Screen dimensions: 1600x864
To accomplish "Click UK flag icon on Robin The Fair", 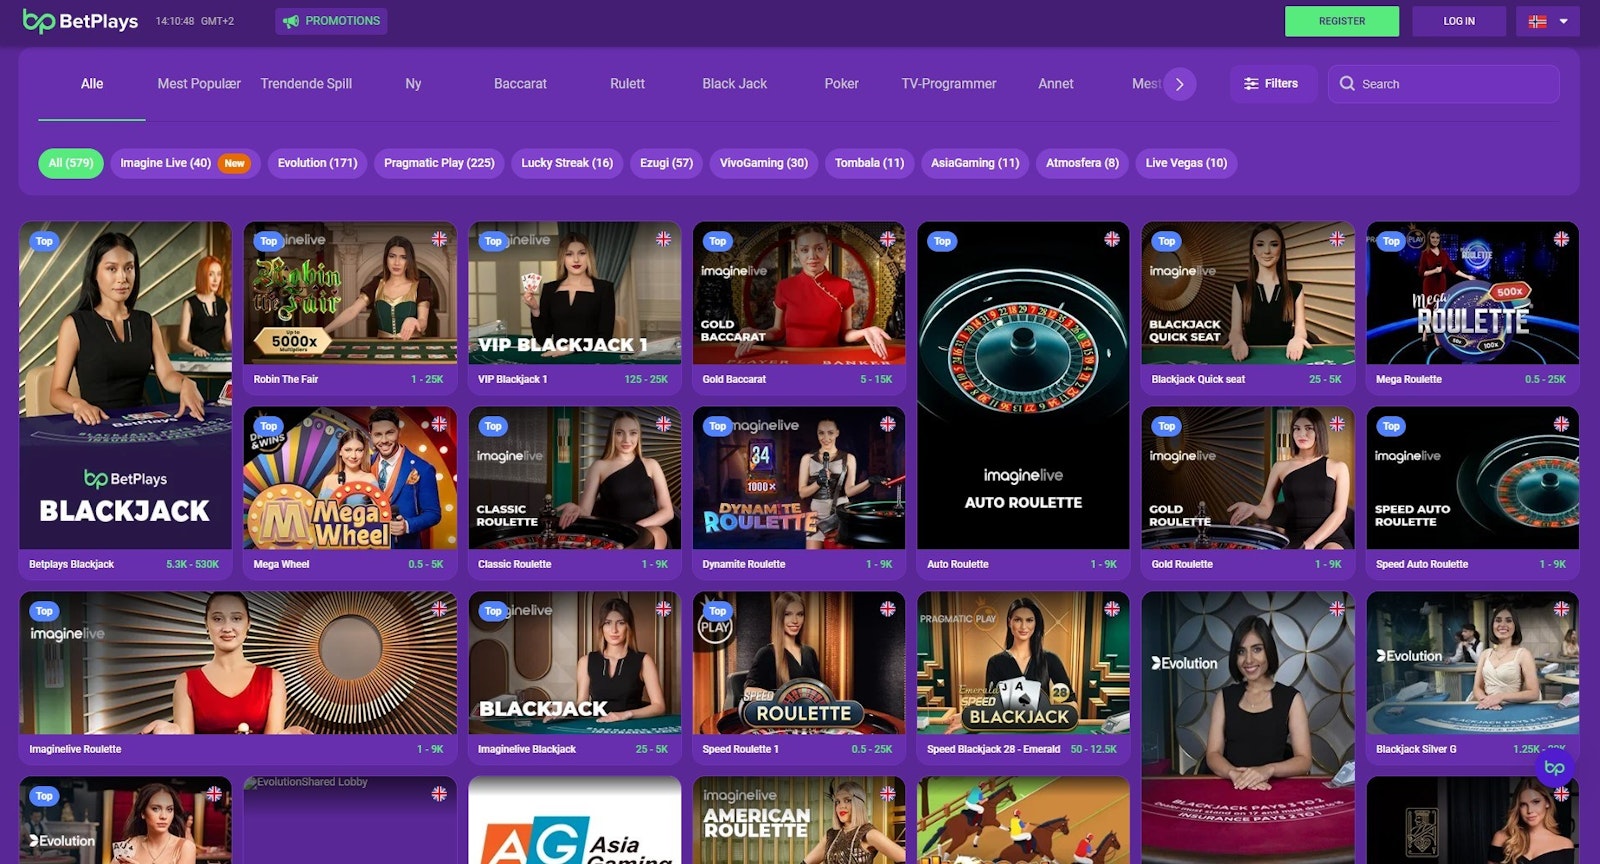I will point(439,239).
